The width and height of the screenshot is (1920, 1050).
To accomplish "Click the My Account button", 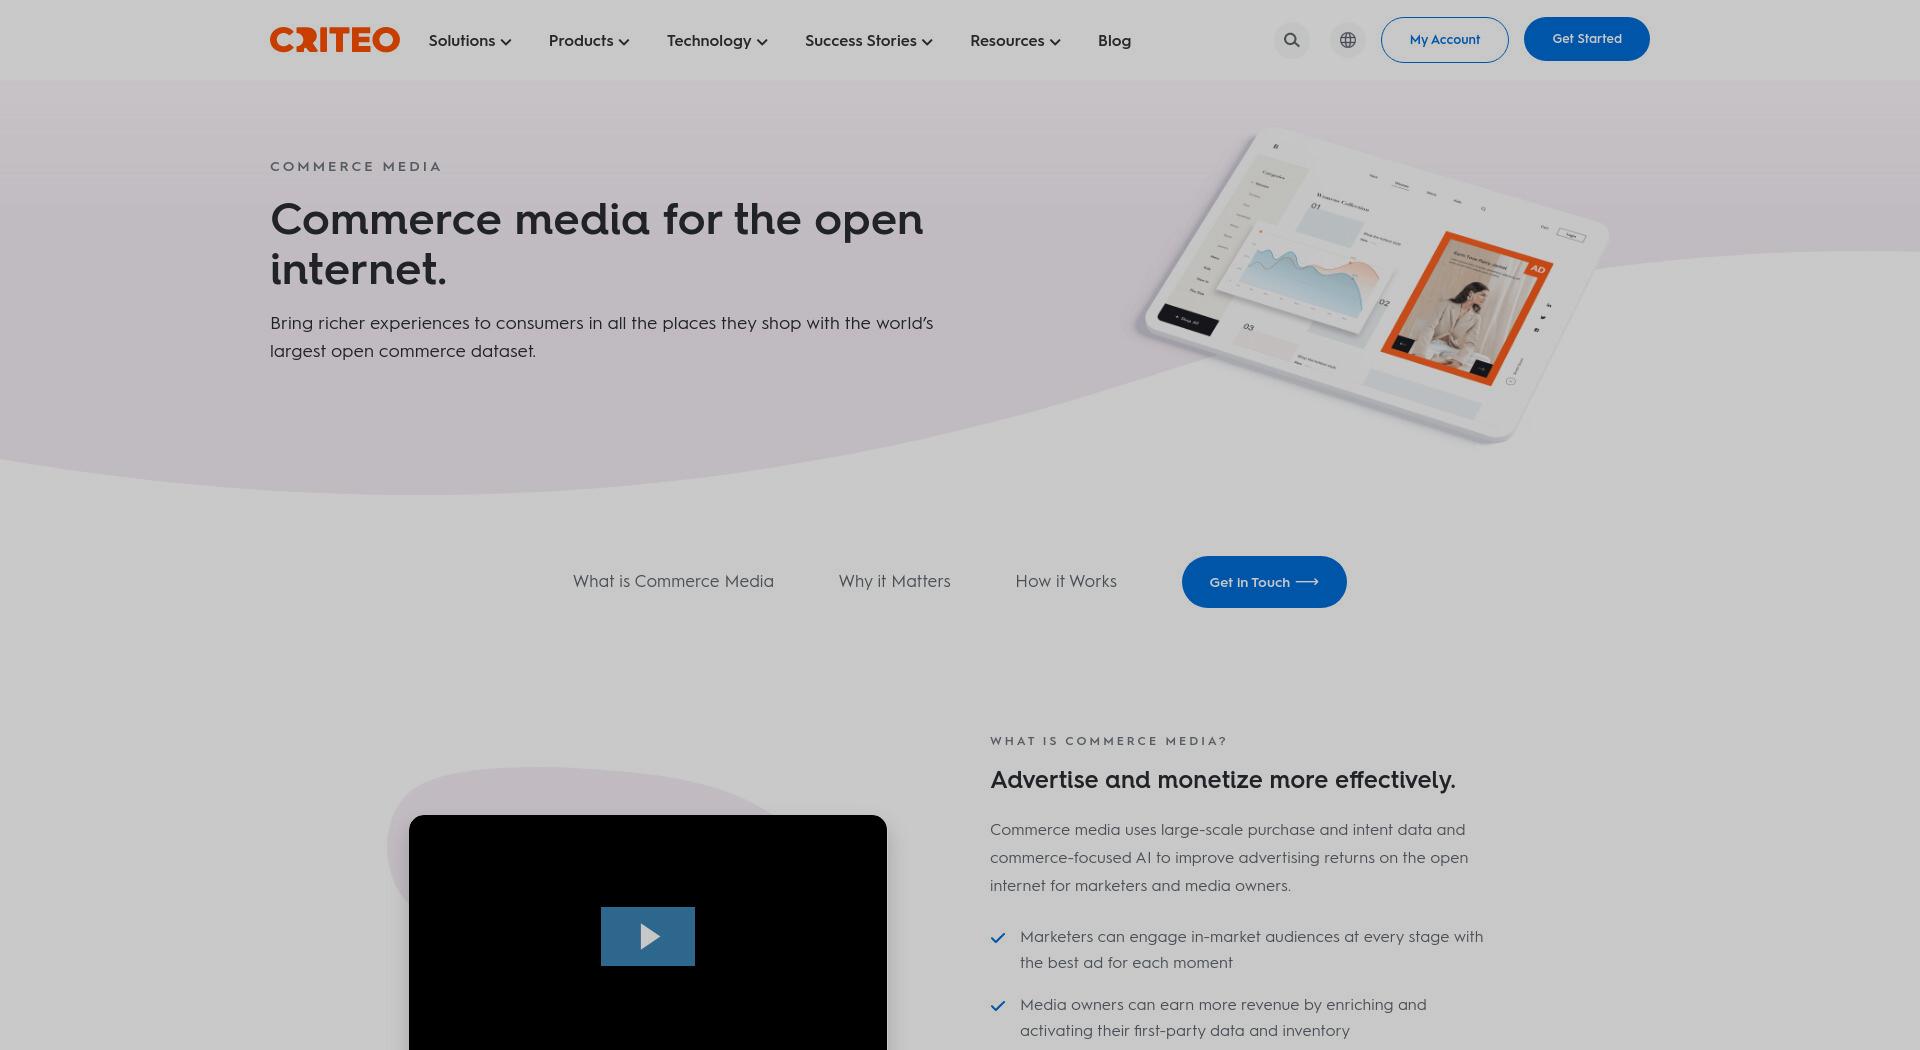I will pyautogui.click(x=1445, y=40).
